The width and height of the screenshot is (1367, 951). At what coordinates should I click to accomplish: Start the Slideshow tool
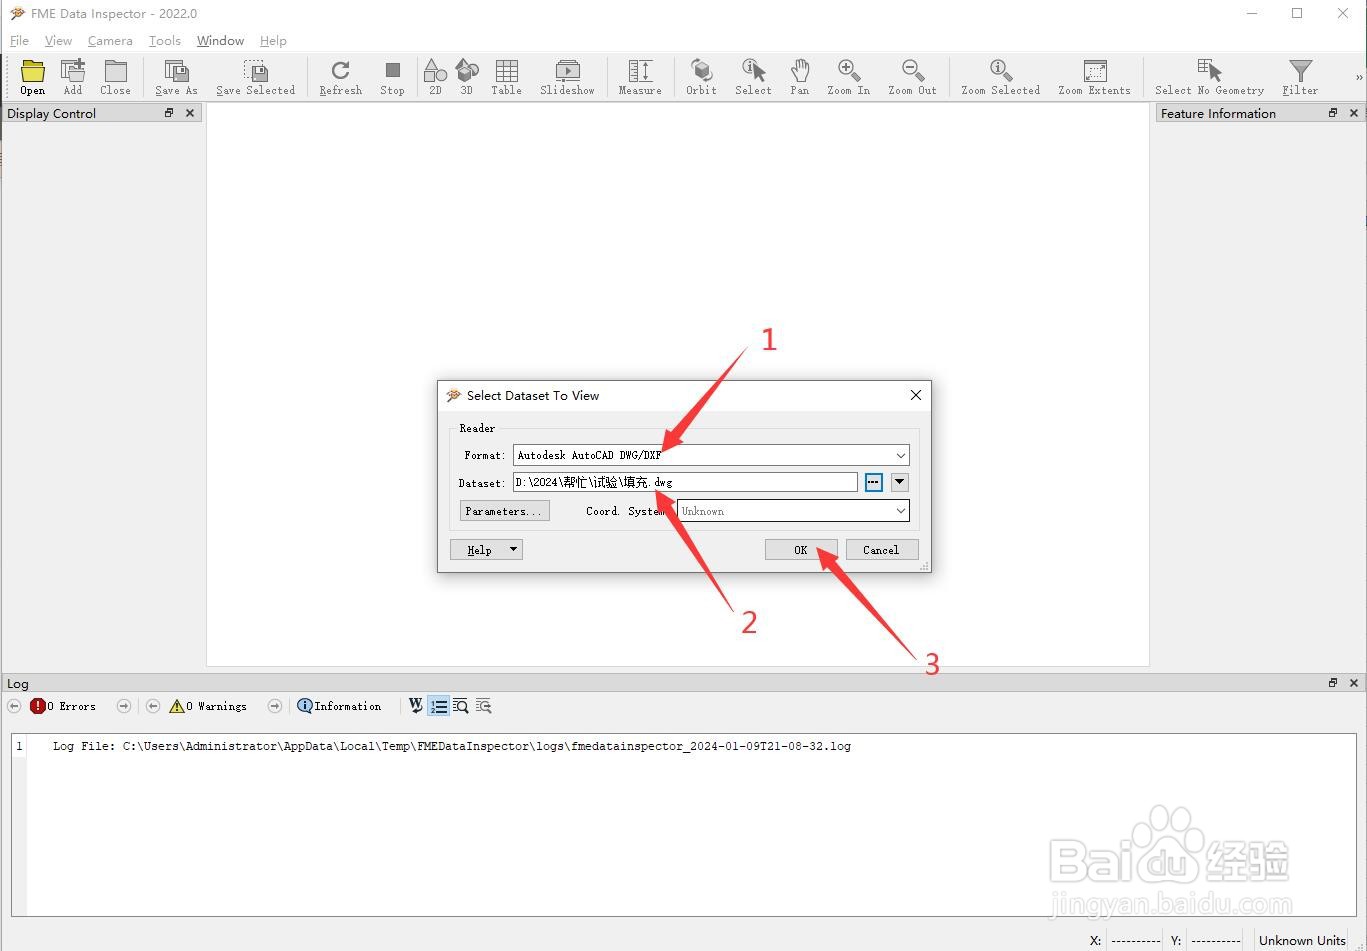(x=567, y=77)
